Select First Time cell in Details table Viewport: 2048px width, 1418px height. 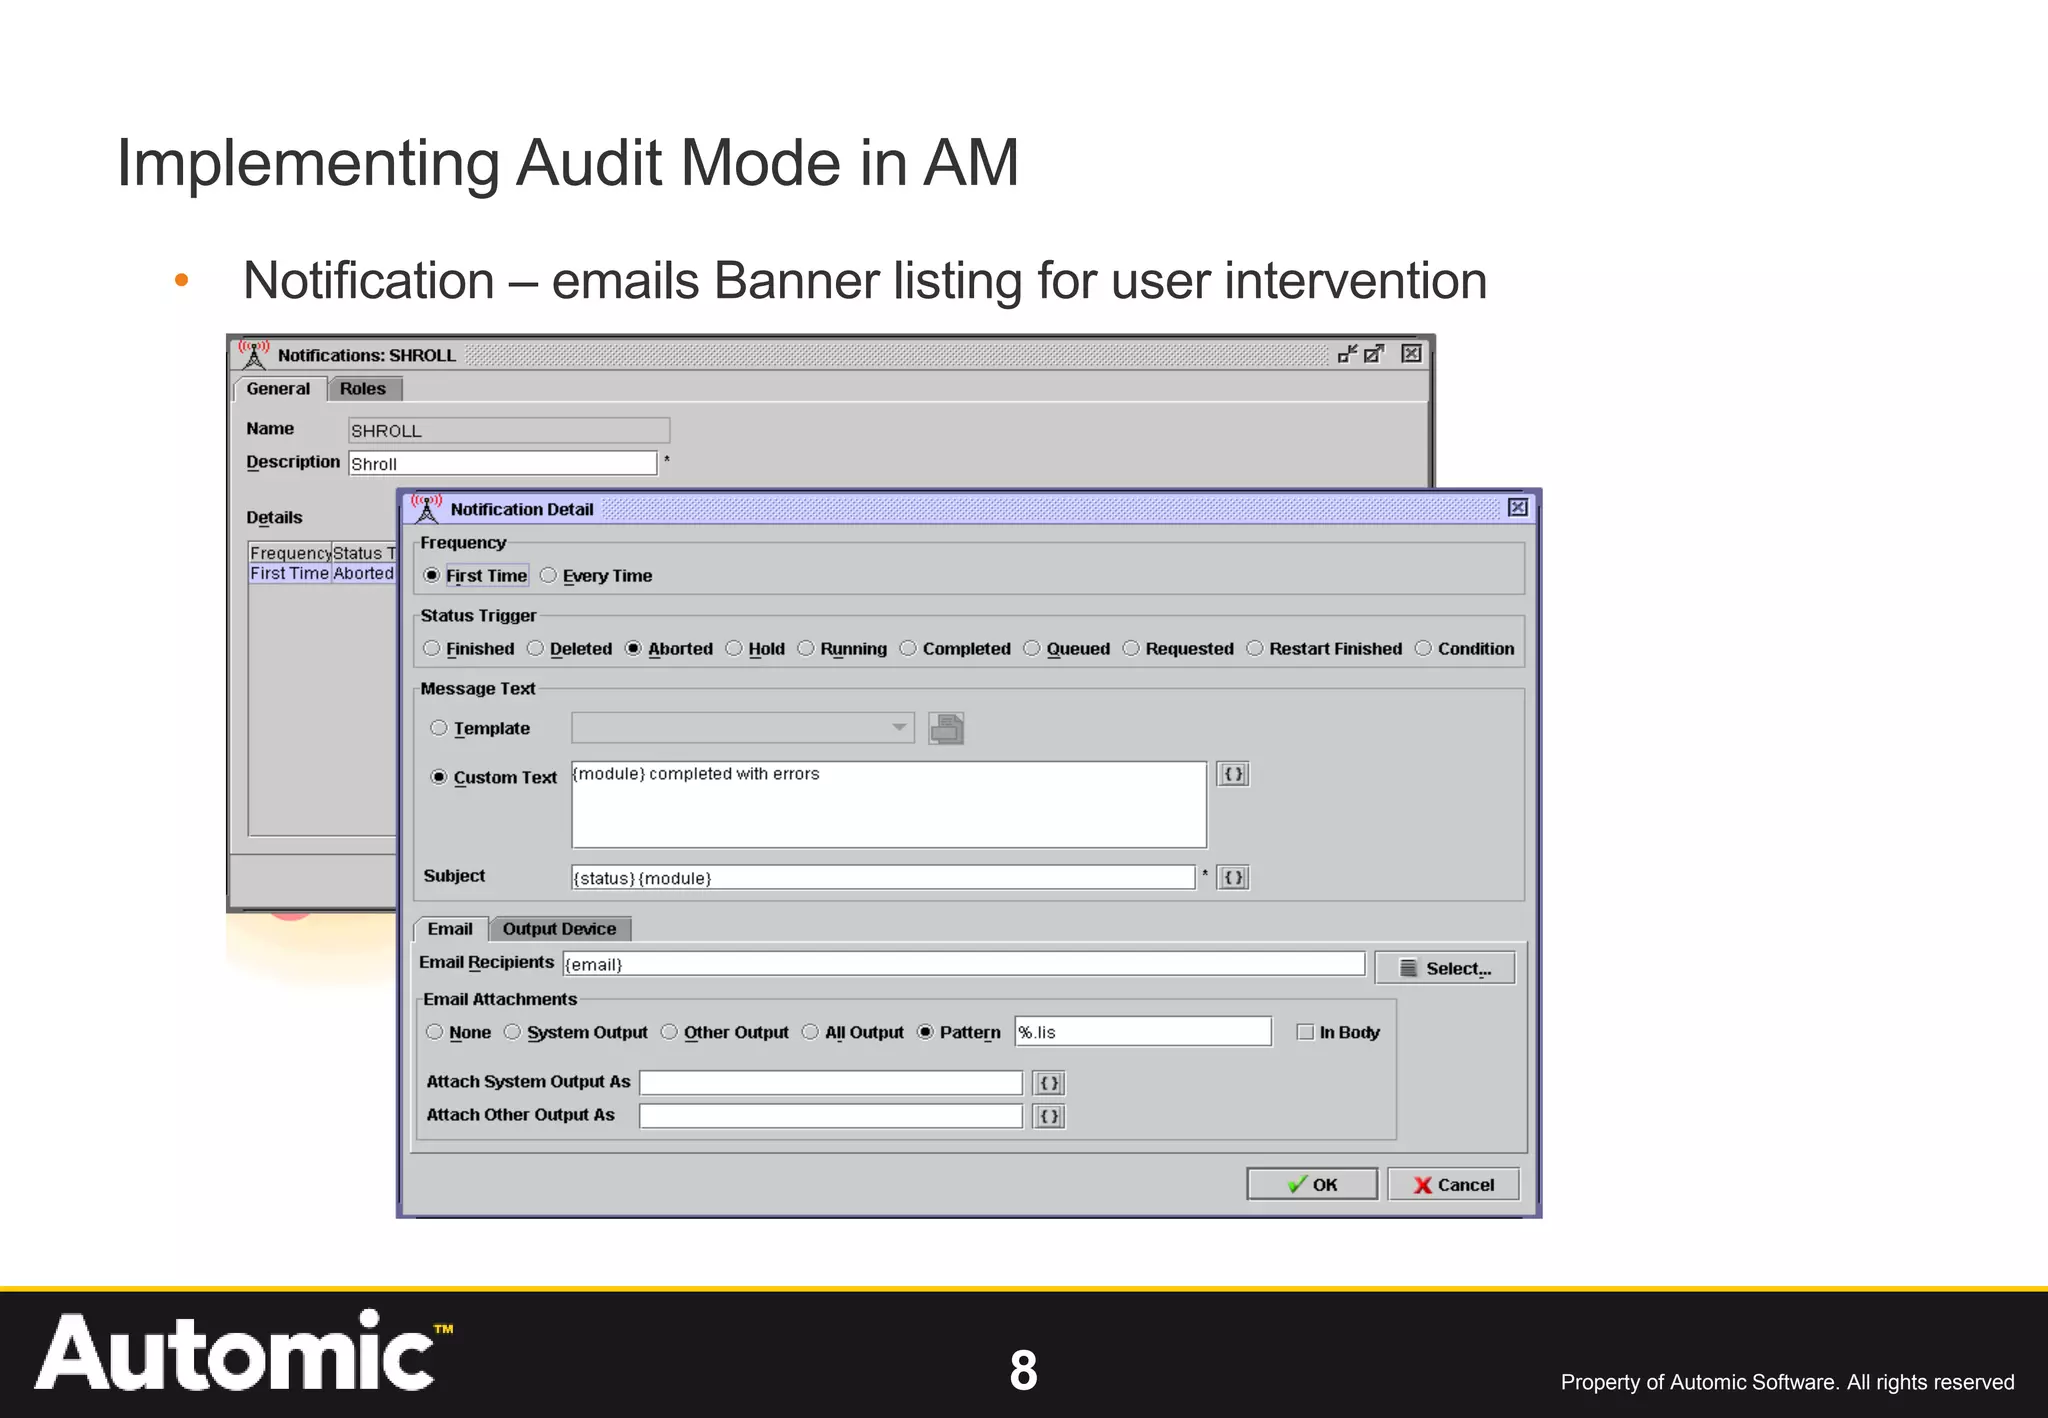coord(289,573)
